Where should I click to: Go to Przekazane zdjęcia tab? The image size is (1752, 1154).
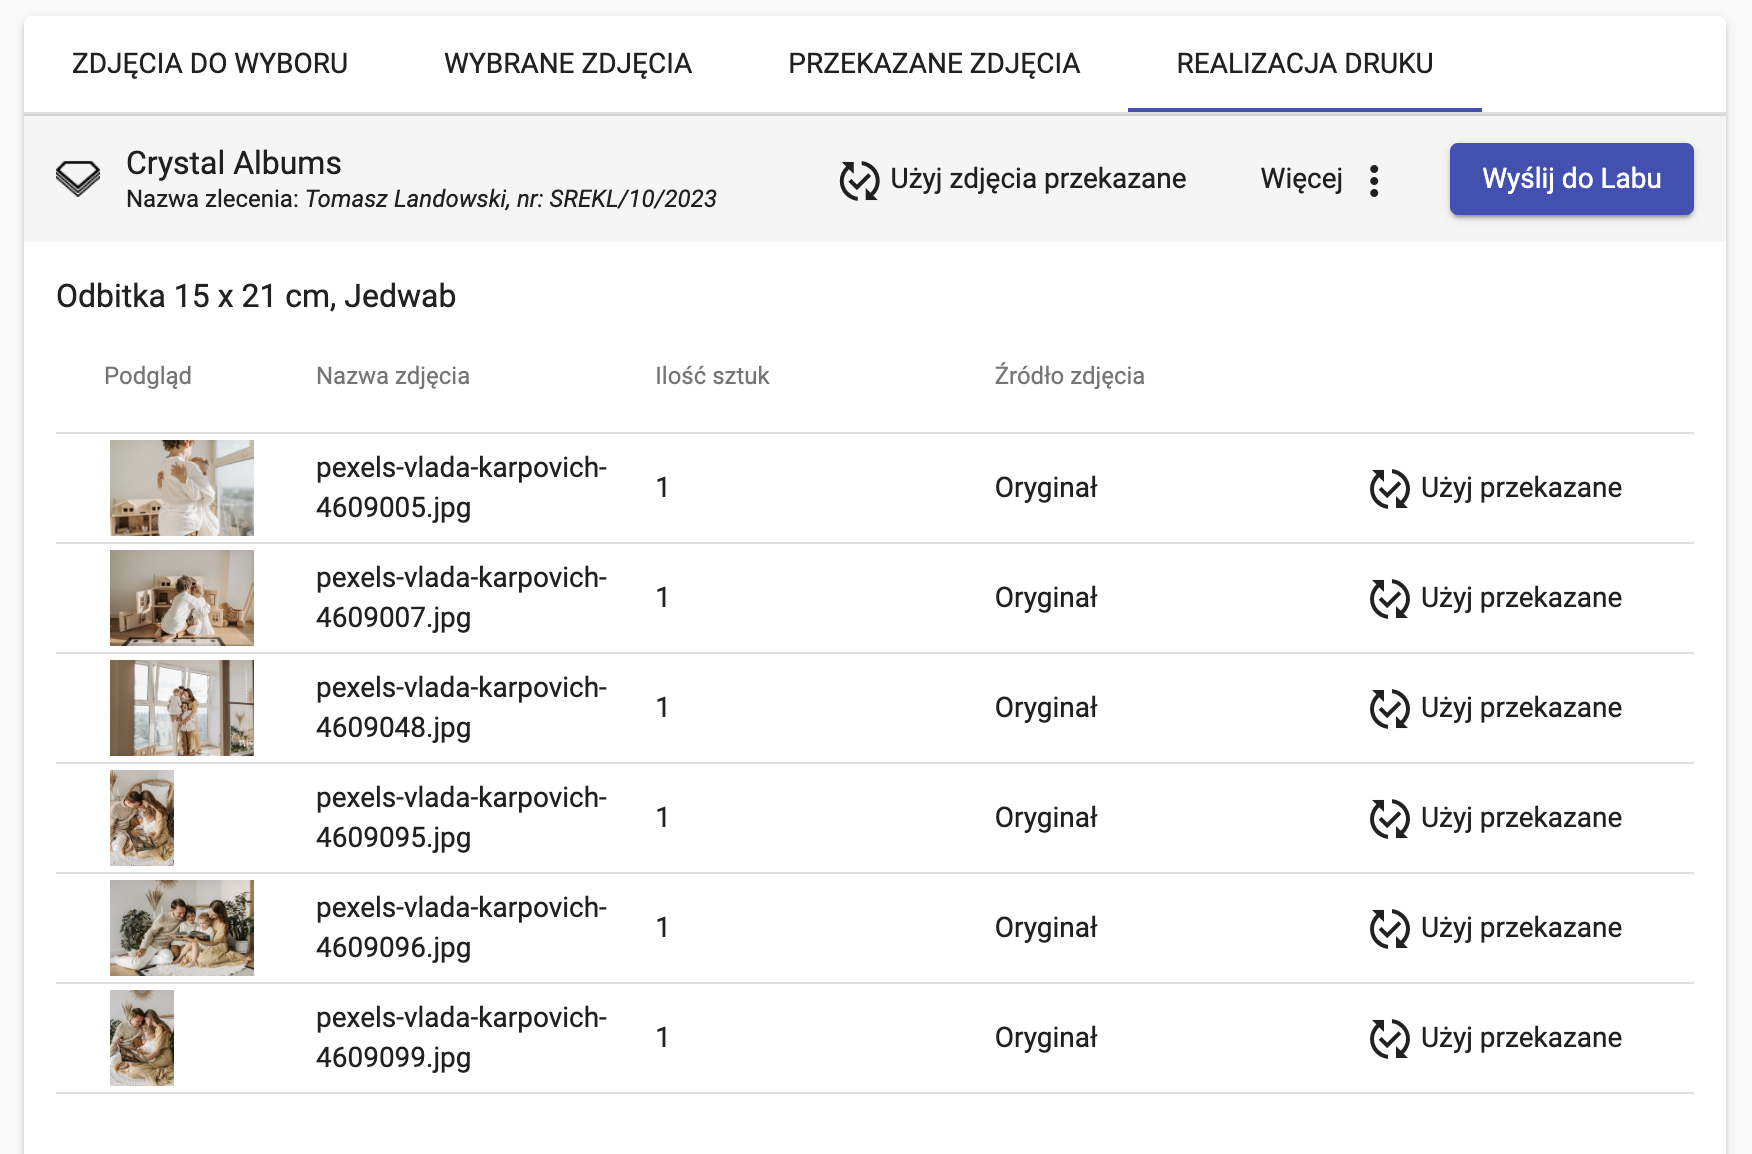tap(934, 64)
